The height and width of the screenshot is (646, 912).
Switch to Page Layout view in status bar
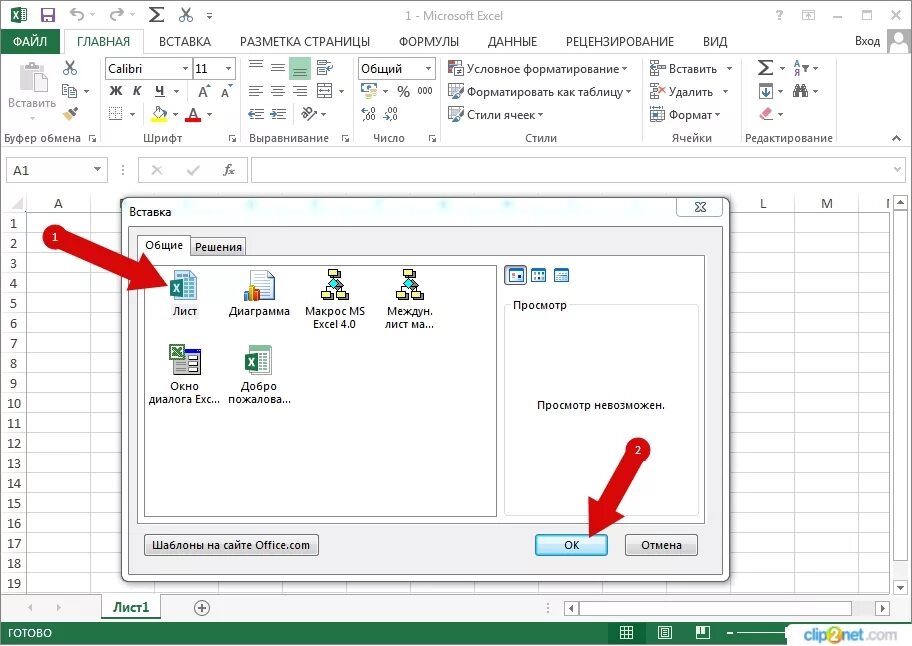click(x=665, y=632)
